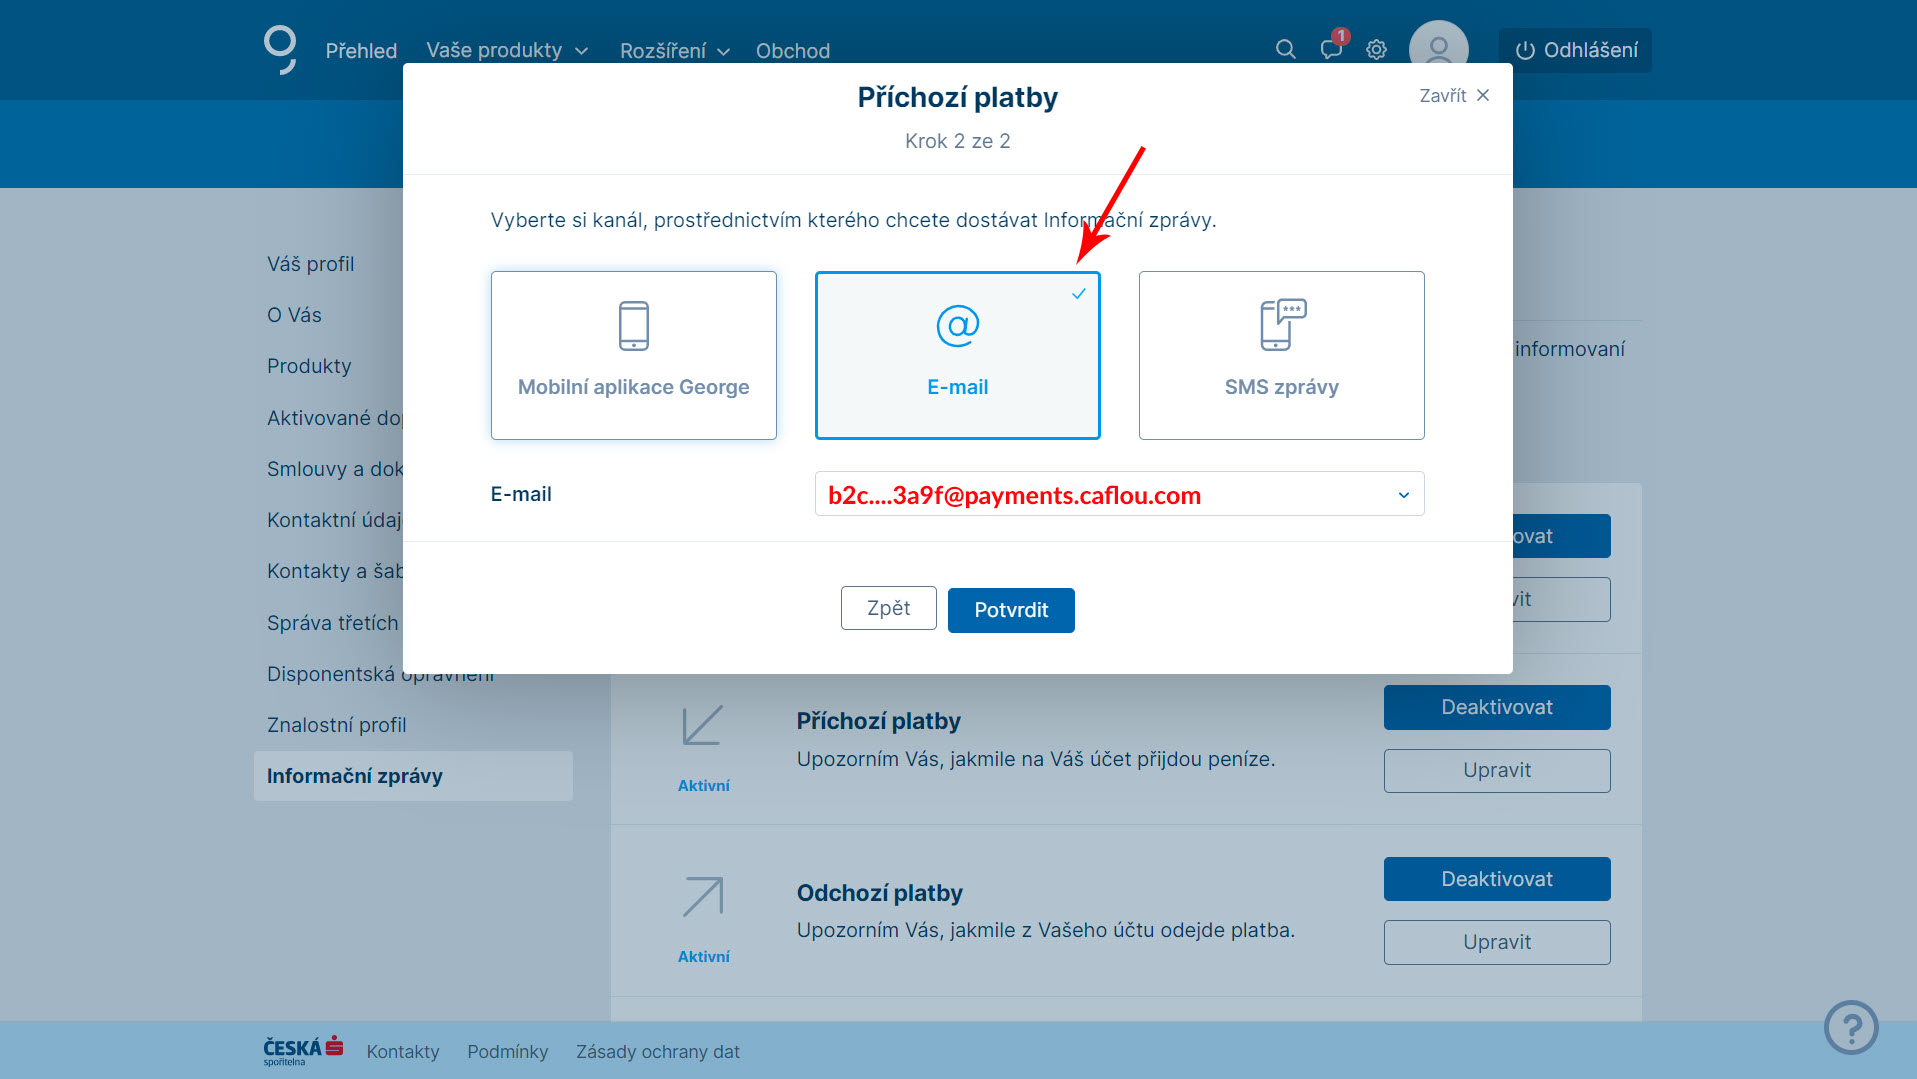This screenshot has width=1917, height=1079.
Task: Click the Česká spořitelna footer logo
Action: coord(303,1050)
